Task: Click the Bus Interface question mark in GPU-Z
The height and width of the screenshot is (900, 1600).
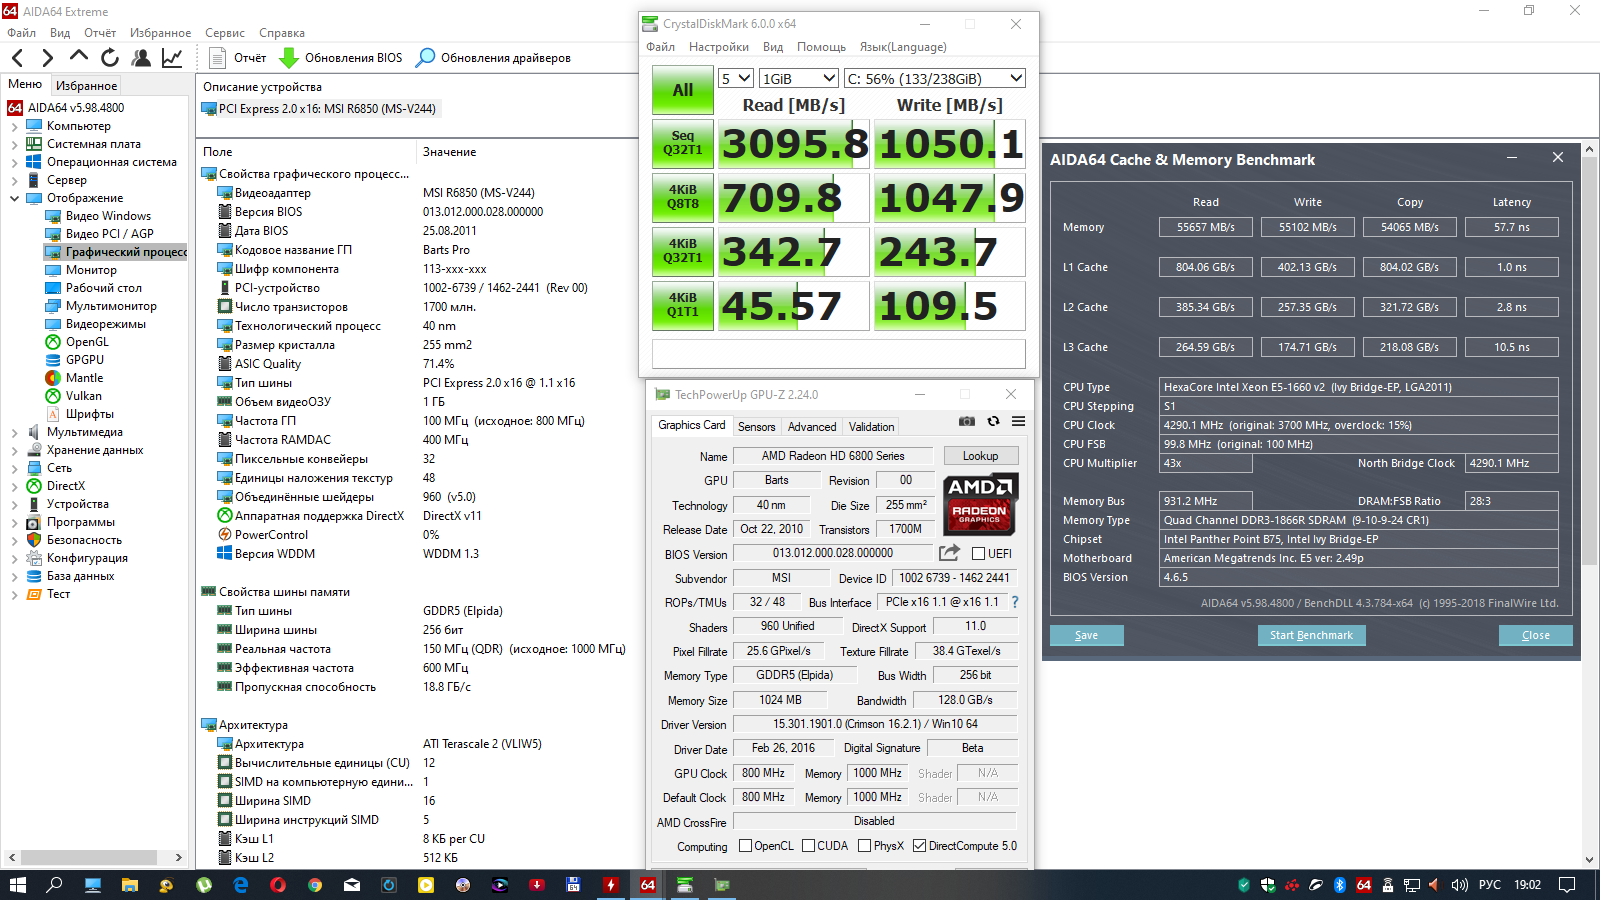Action: 1015,602
